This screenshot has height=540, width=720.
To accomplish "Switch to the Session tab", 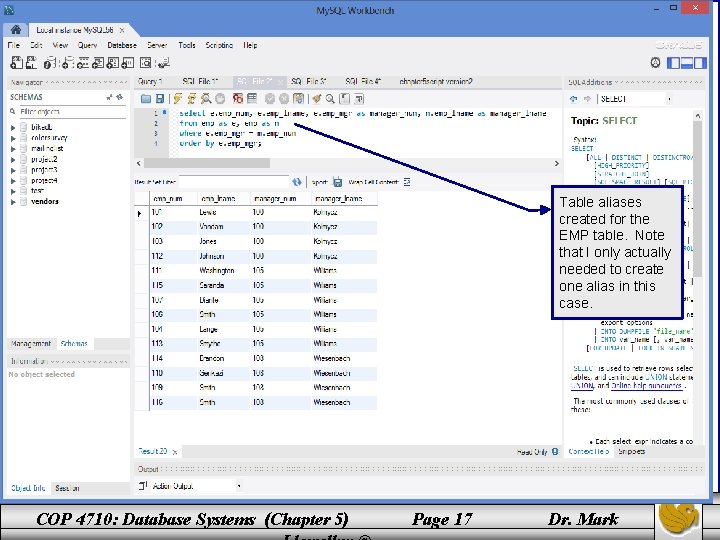I will [67, 488].
